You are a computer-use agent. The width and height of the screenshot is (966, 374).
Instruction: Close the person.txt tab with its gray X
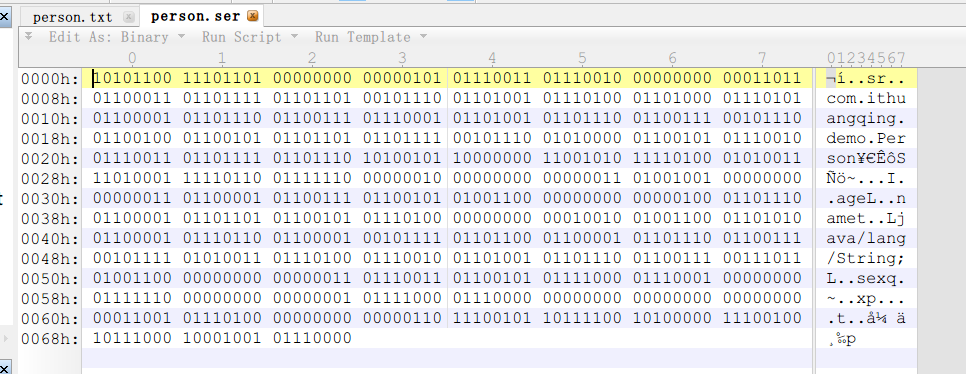coord(128,17)
